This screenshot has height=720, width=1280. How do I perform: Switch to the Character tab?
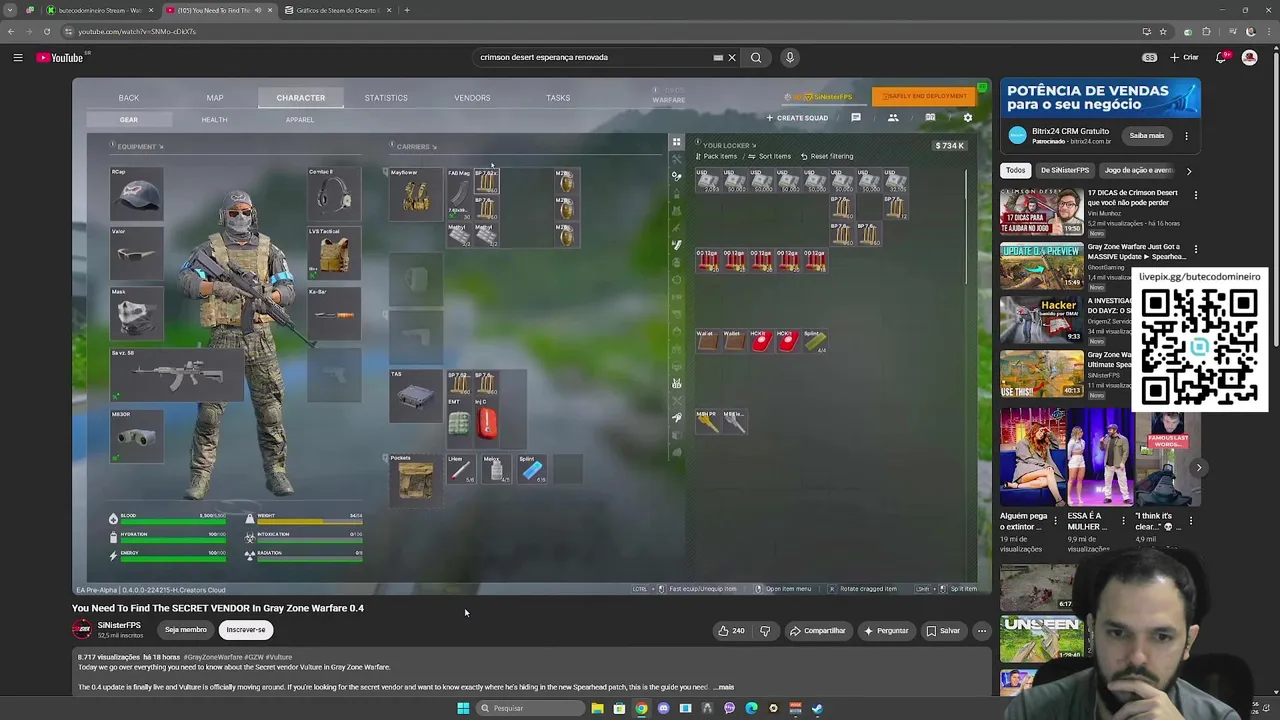click(301, 98)
